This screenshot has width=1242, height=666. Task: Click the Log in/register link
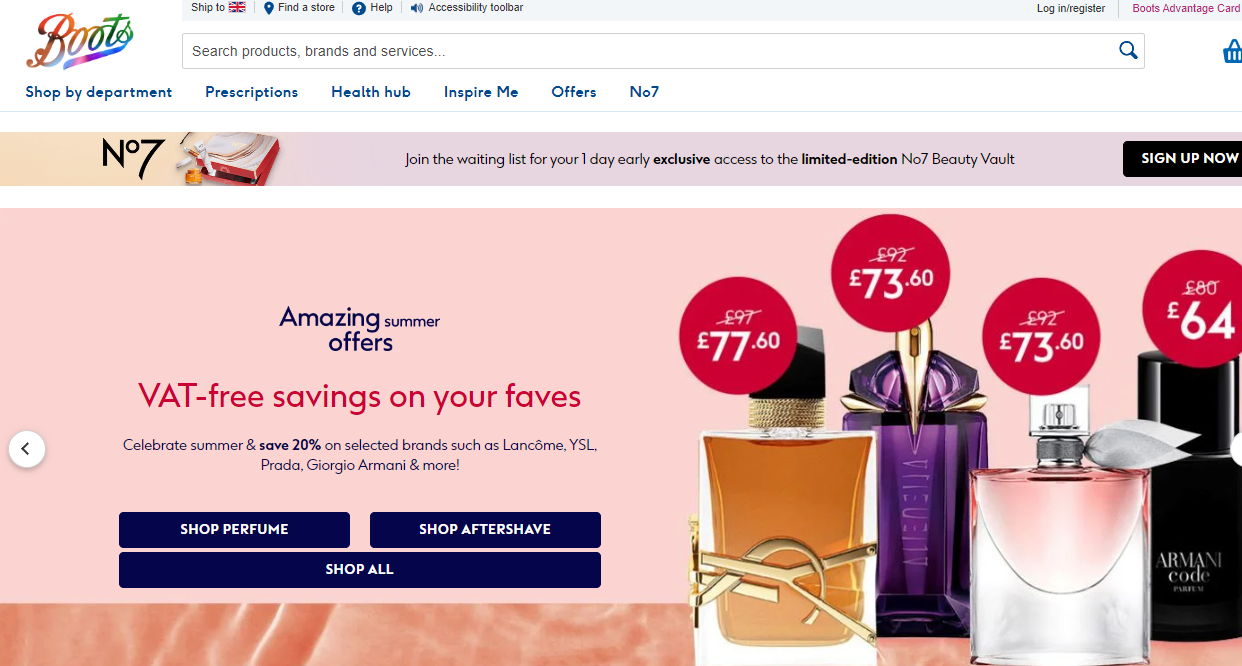[1071, 8]
